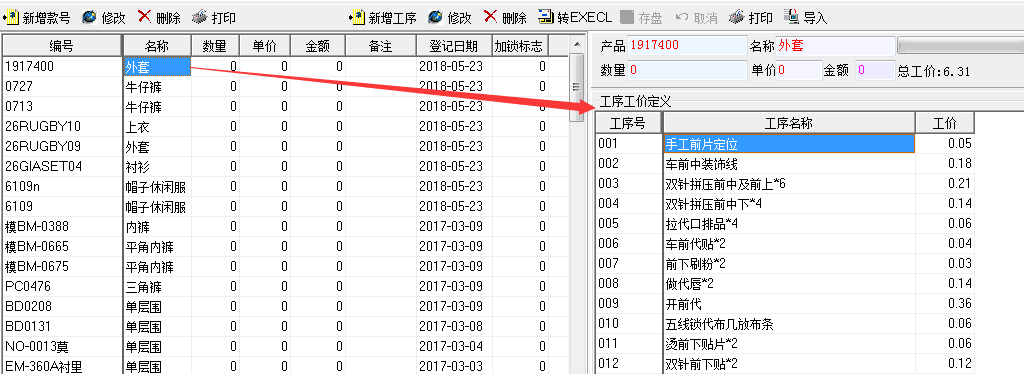
Task: Click the 新增工序 toolbar button
Action: click(383, 18)
